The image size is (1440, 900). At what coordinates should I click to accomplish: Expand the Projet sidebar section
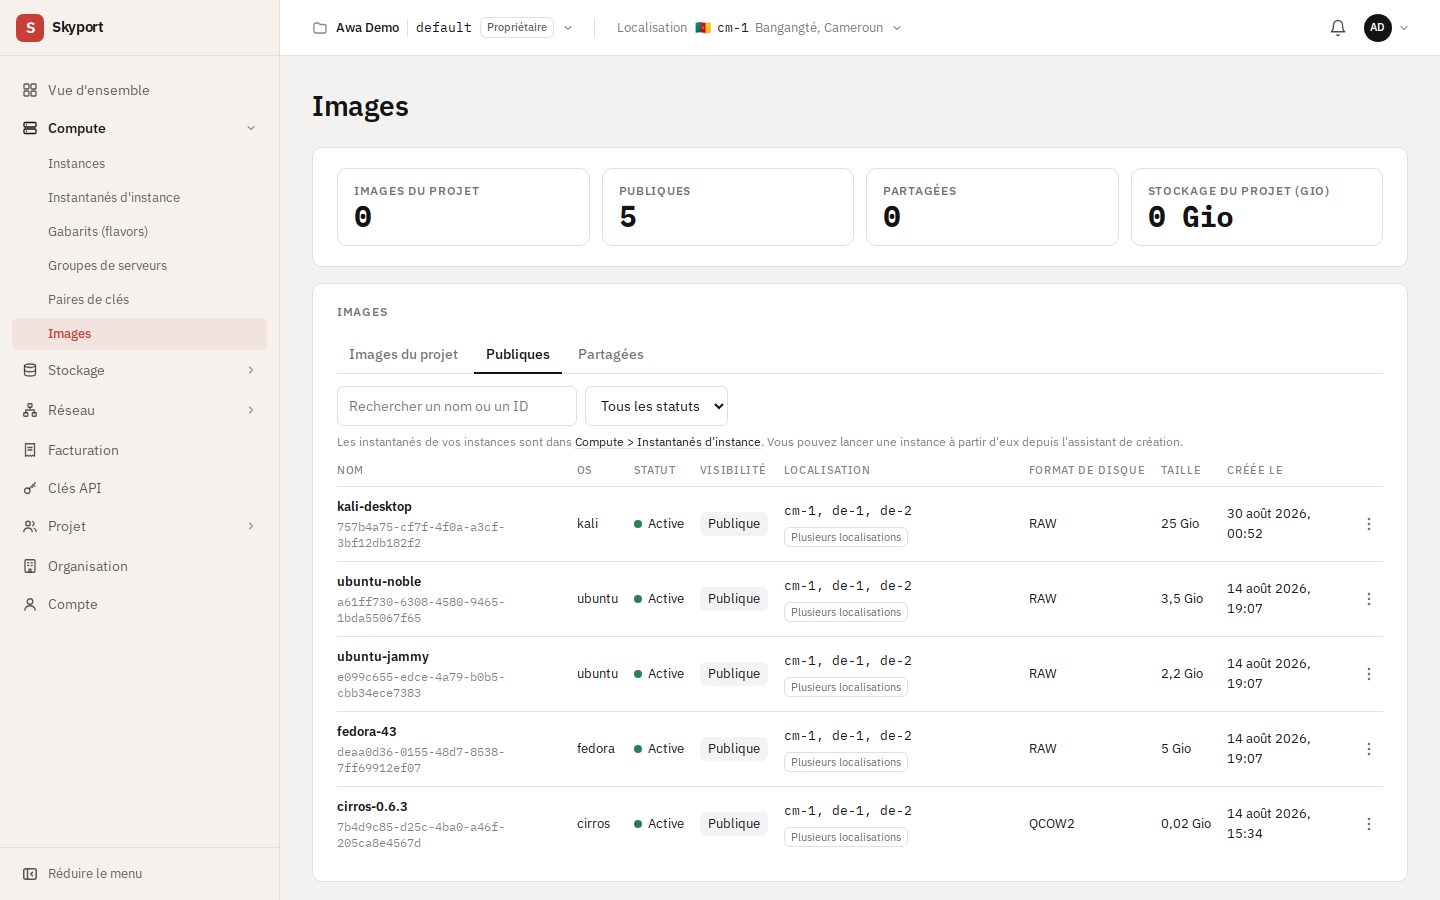point(251,526)
